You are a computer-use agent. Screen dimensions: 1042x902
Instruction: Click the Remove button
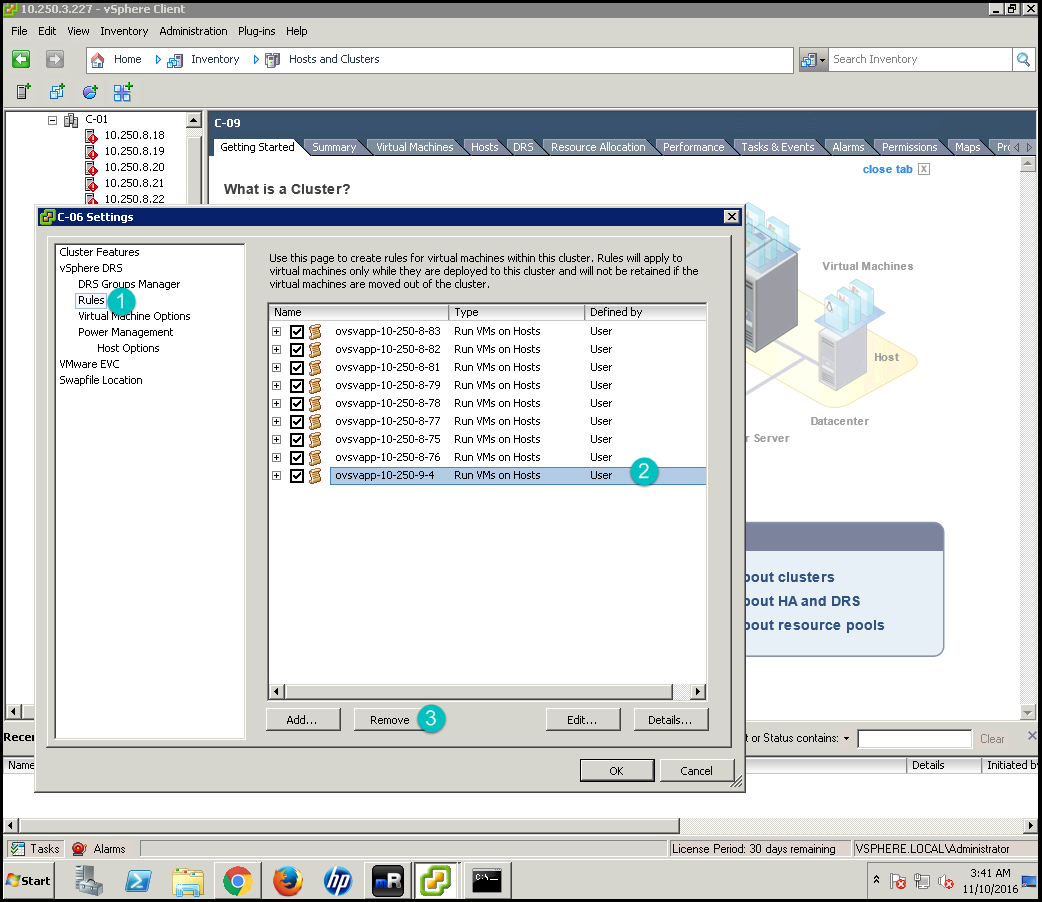coord(389,720)
